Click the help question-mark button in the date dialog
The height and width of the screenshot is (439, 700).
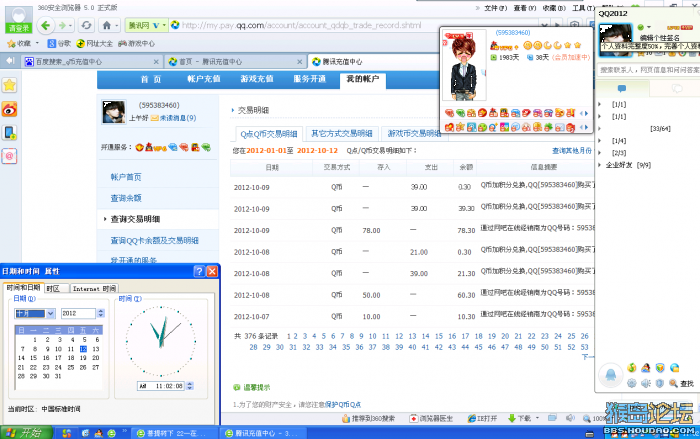coord(199,271)
